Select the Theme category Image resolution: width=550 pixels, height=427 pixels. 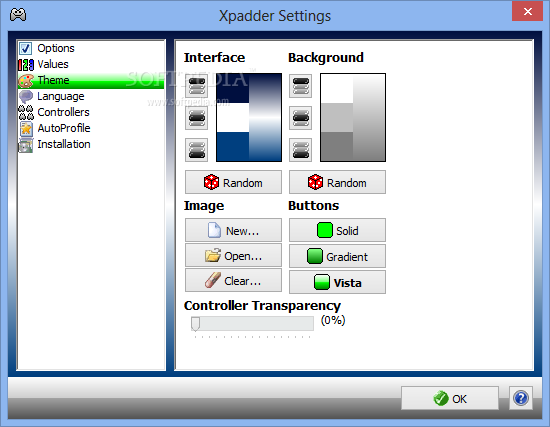tap(91, 80)
